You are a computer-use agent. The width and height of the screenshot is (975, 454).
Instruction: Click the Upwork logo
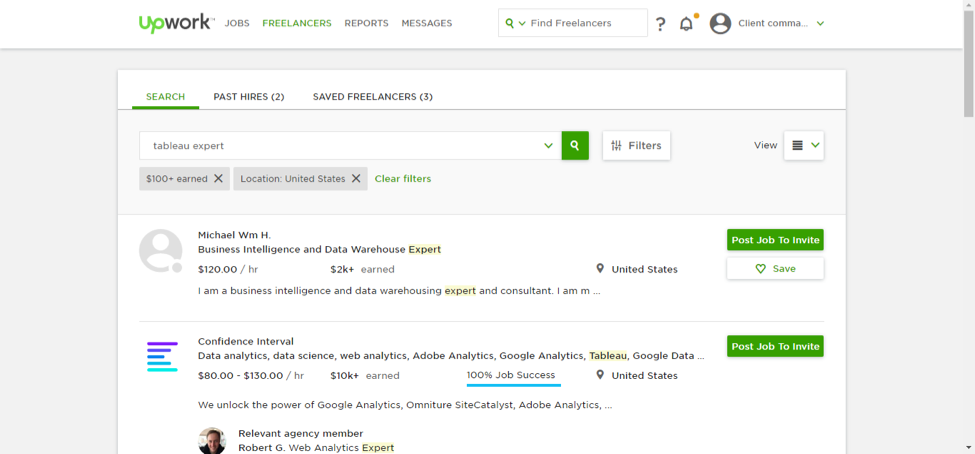click(x=177, y=23)
